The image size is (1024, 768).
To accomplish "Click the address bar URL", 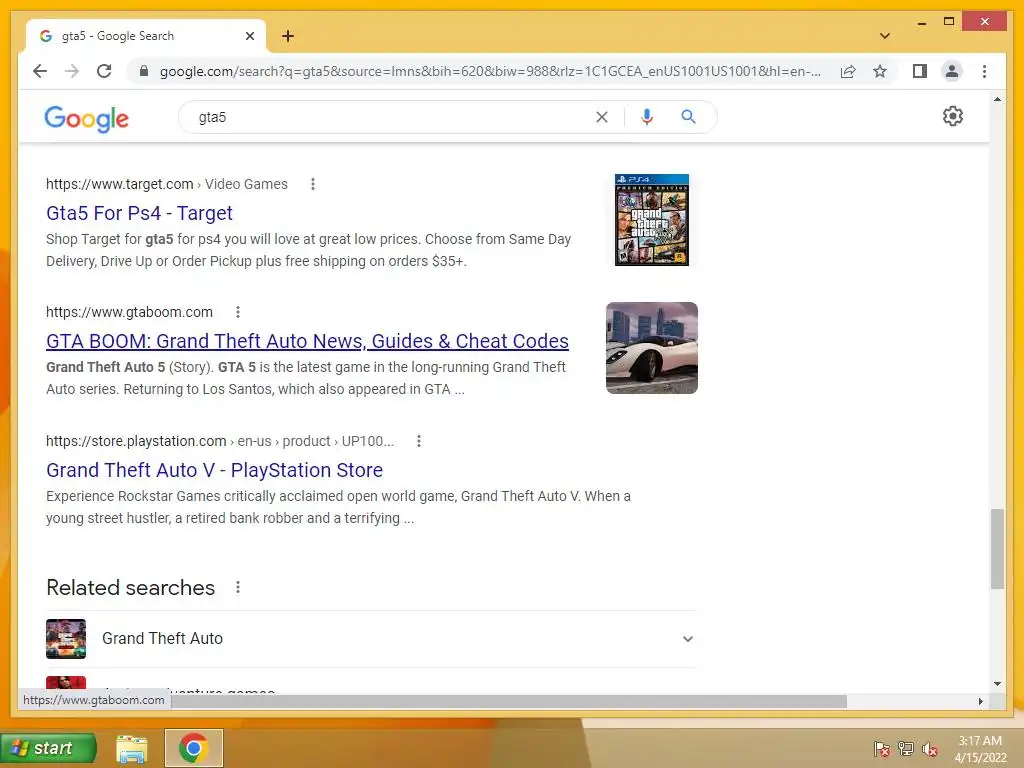I will [x=490, y=71].
